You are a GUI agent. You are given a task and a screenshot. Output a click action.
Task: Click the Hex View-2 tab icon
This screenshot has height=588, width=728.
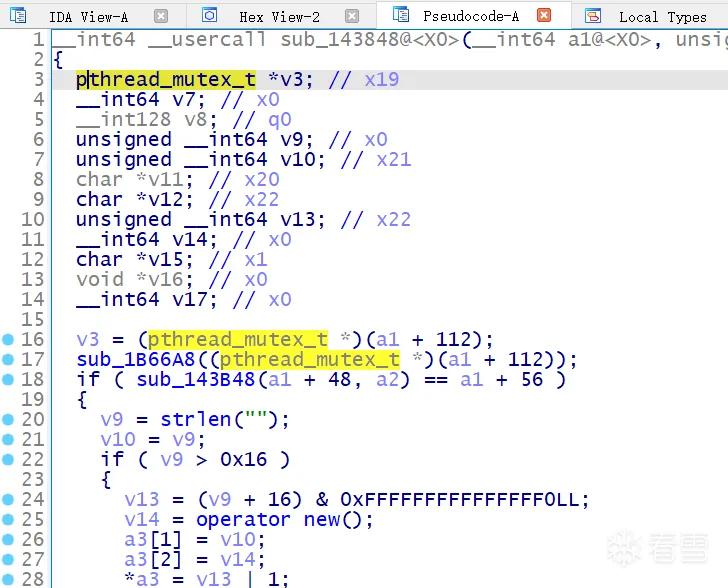[209, 15]
